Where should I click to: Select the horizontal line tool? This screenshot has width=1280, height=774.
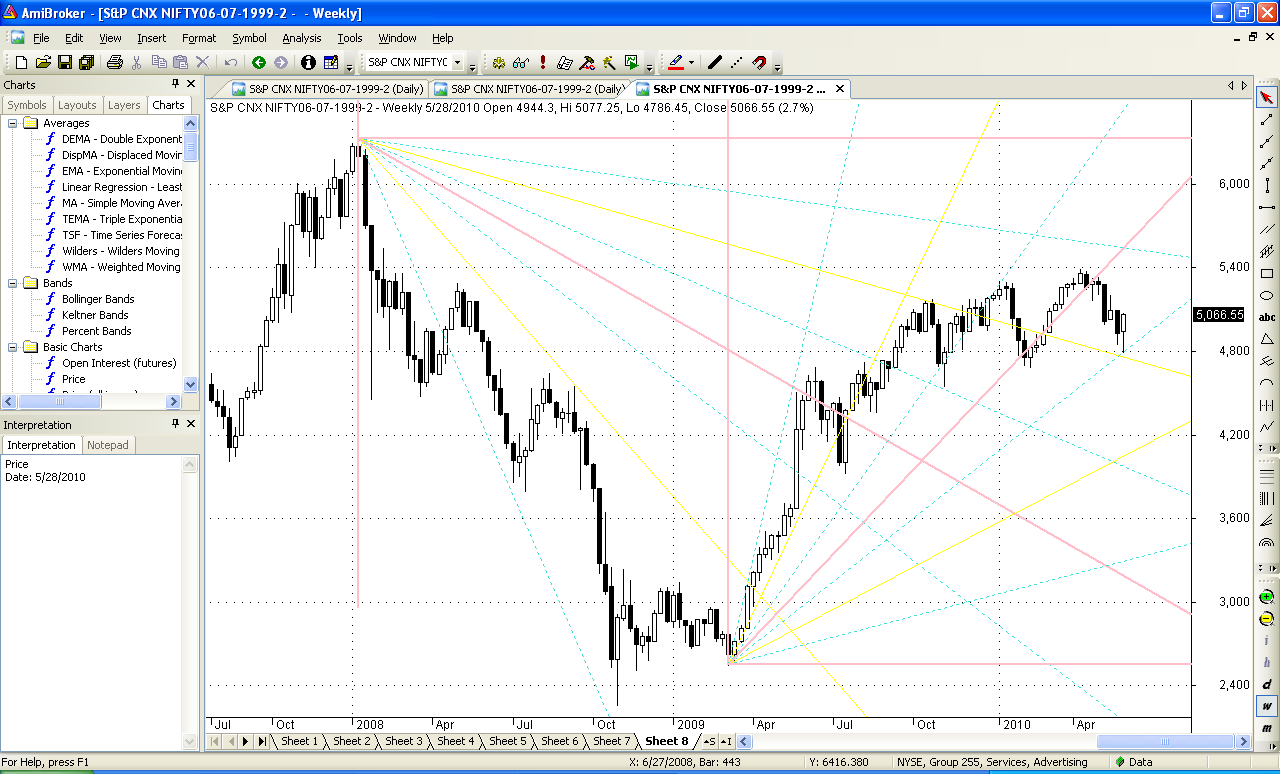[x=1267, y=207]
